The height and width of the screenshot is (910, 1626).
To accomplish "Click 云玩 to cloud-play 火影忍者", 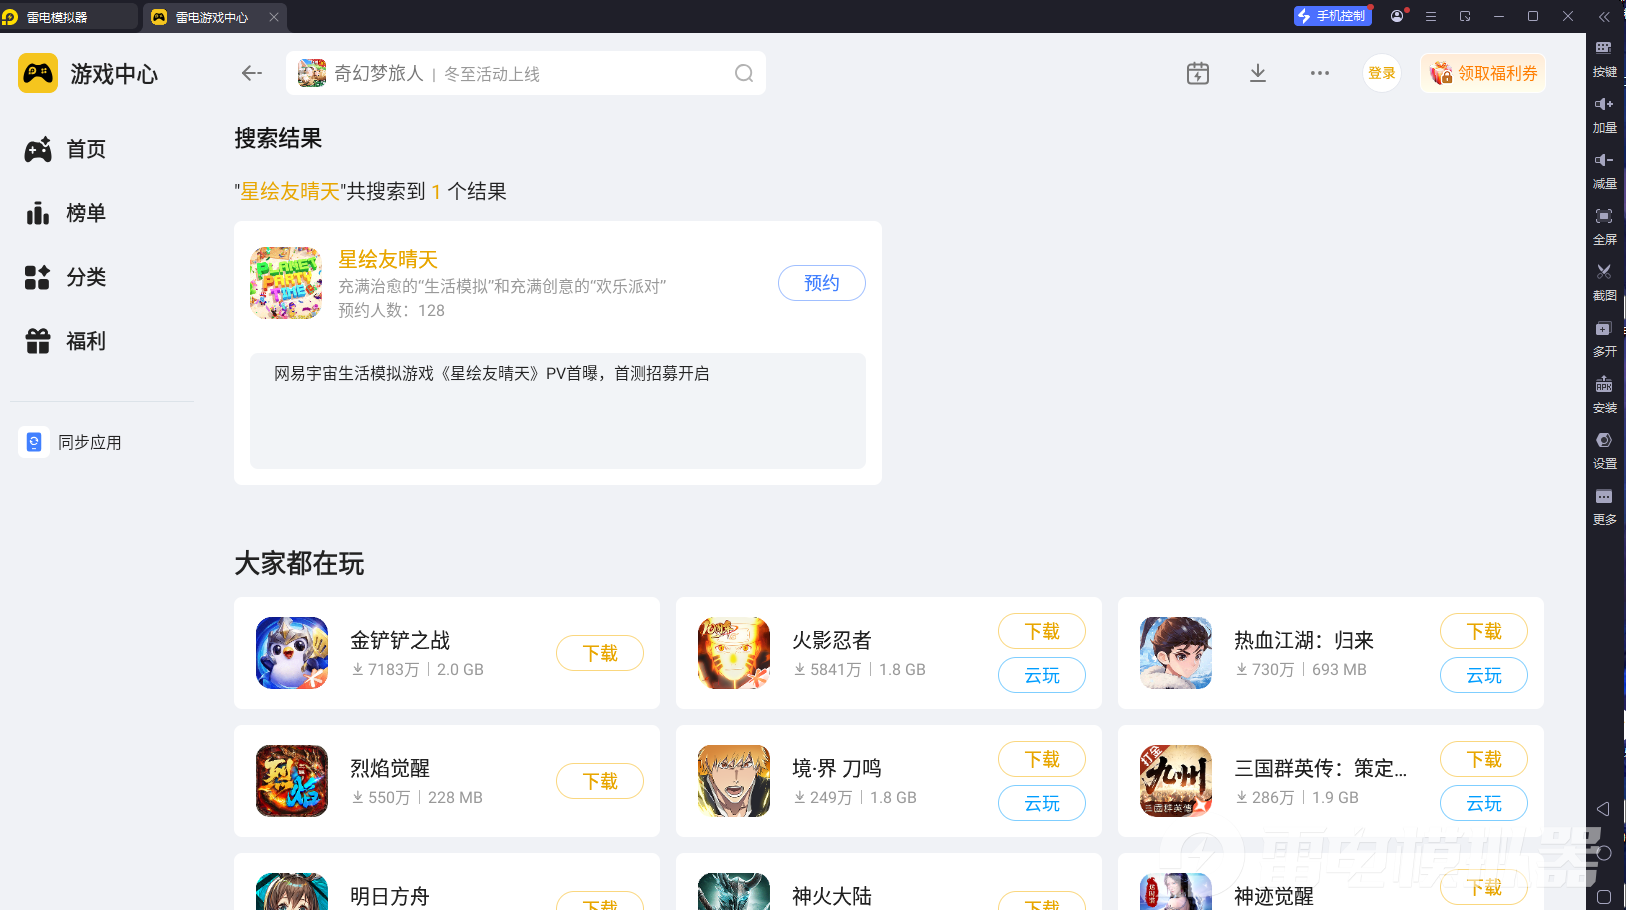I will pyautogui.click(x=1041, y=675).
